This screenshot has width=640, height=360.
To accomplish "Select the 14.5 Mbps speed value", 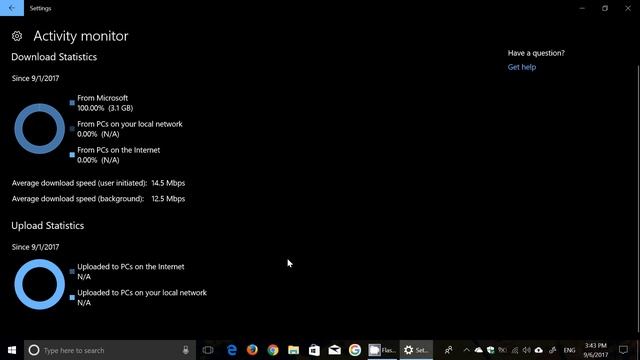I will [x=168, y=183].
